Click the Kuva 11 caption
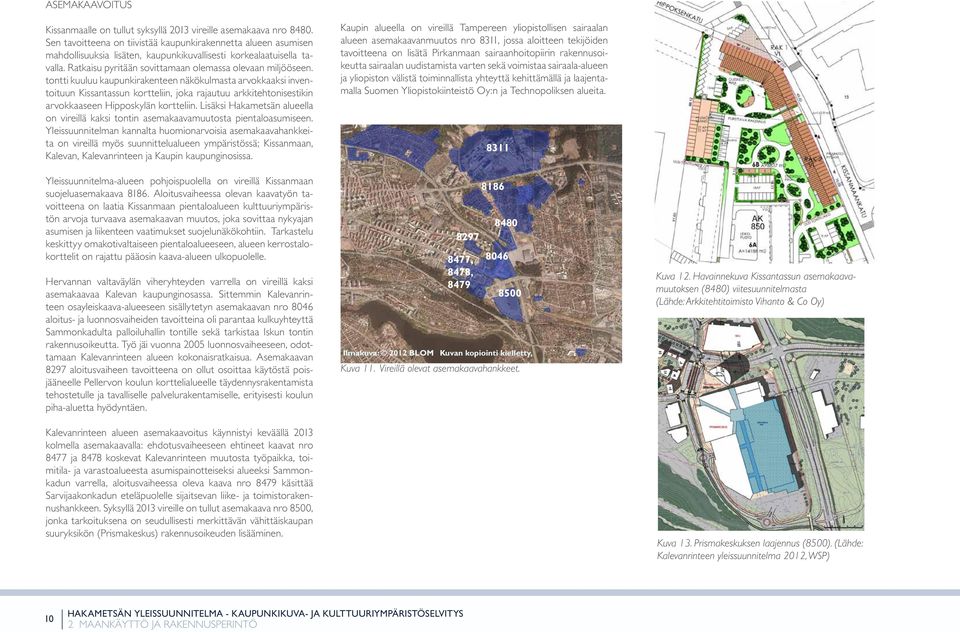960x632 pixels. point(430,369)
